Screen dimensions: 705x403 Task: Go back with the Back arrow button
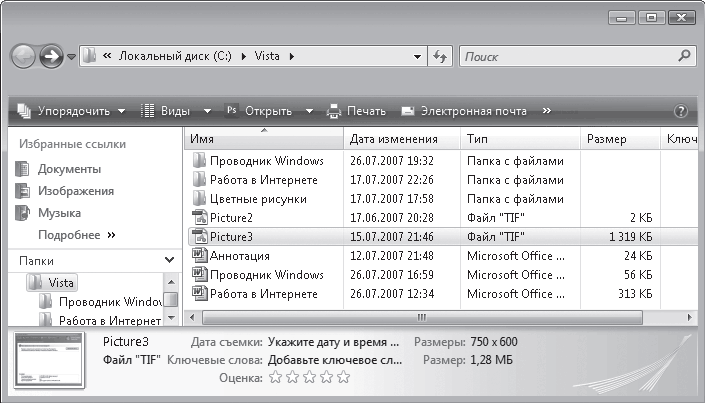[x=22, y=56]
